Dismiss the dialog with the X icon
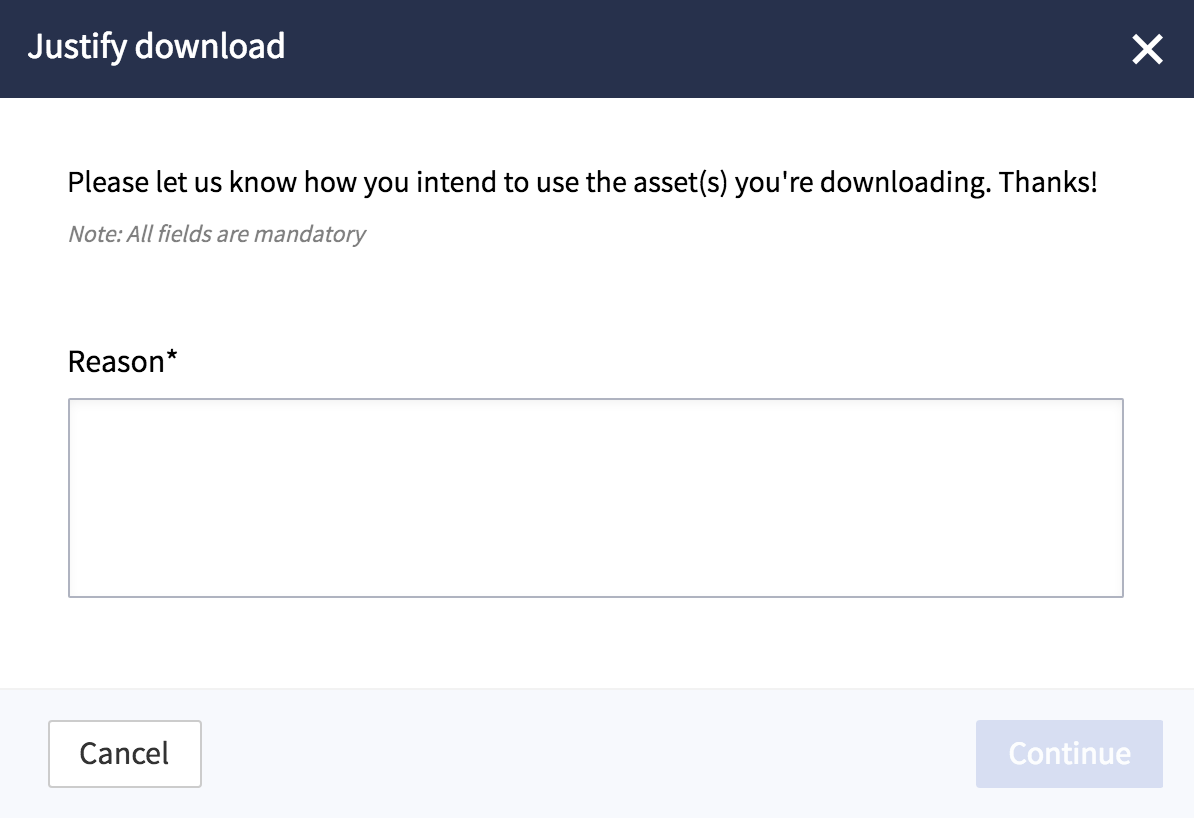Screen dimensions: 1194x818 pyautogui.click(x=1147, y=50)
